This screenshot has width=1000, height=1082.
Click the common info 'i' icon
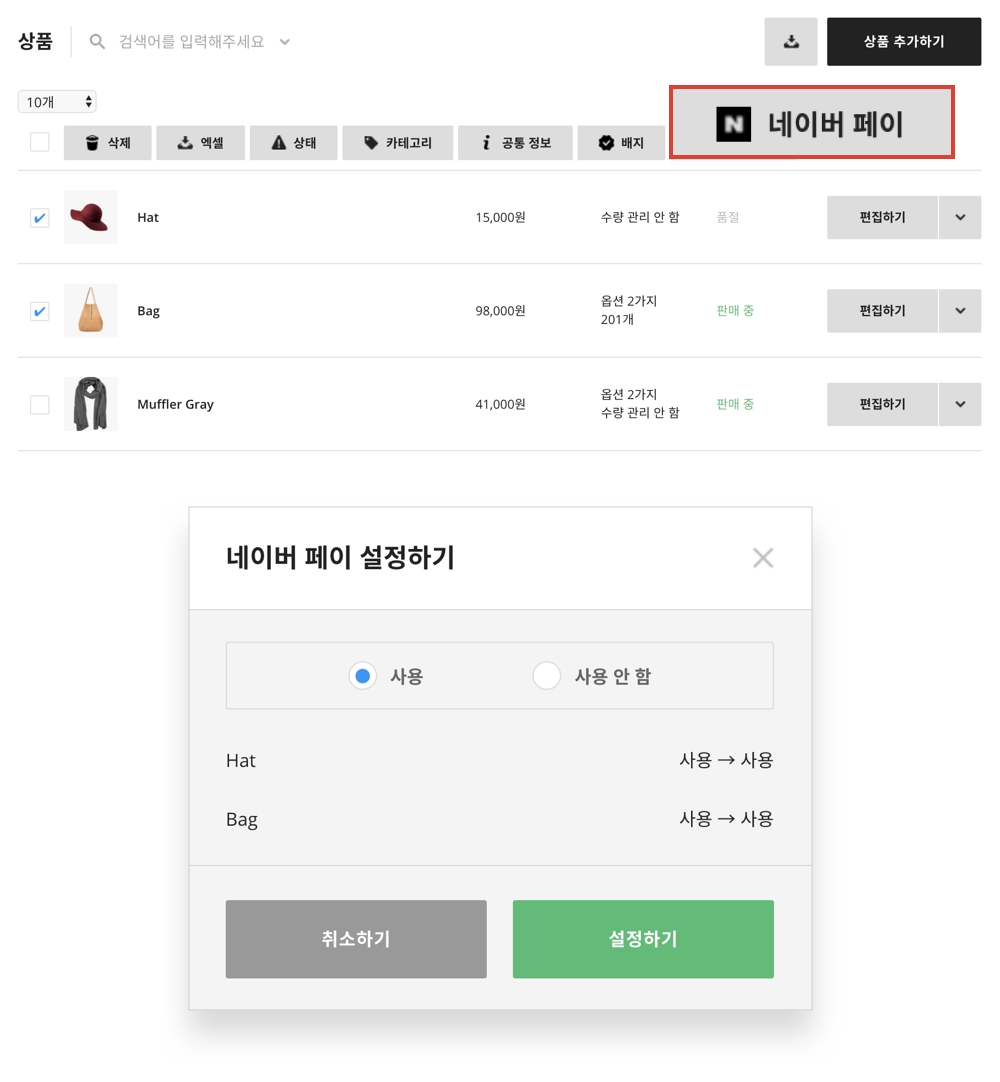click(x=487, y=143)
